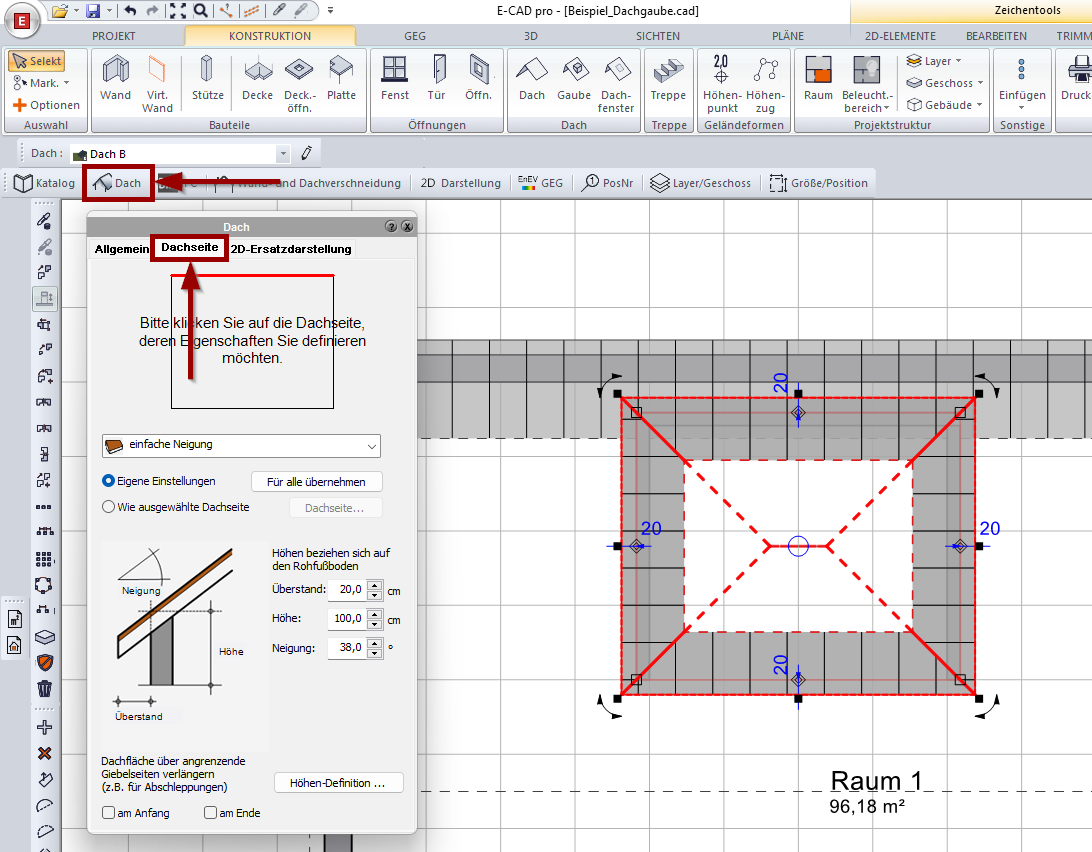Select the Treppe staircase tool

(668, 78)
